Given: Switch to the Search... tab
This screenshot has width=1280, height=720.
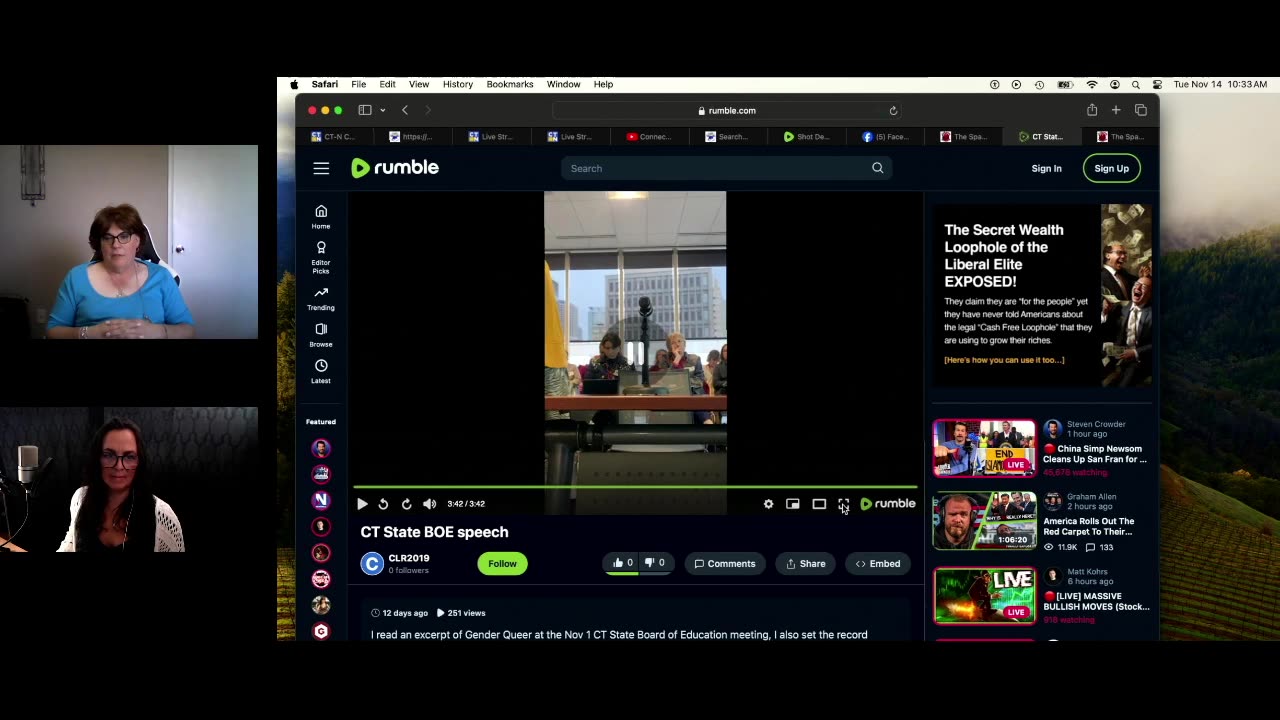Looking at the screenshot, I should 727,137.
